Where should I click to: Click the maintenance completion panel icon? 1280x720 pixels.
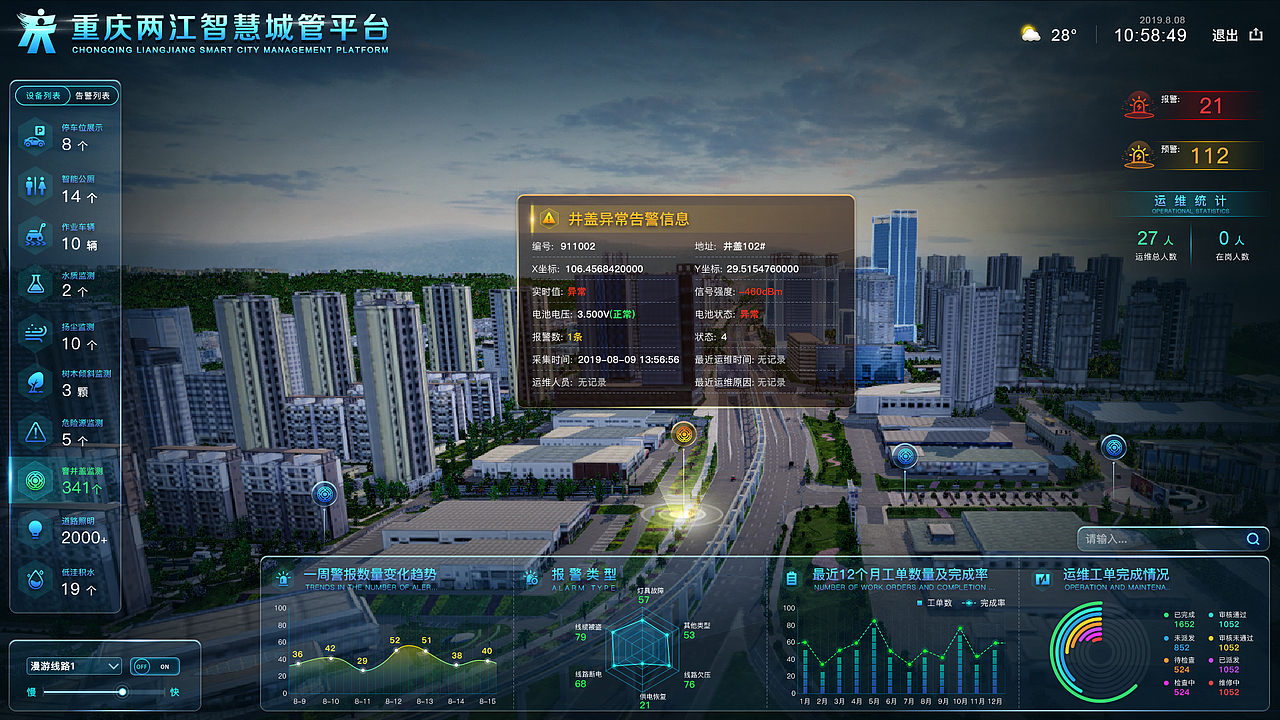click(x=1043, y=577)
